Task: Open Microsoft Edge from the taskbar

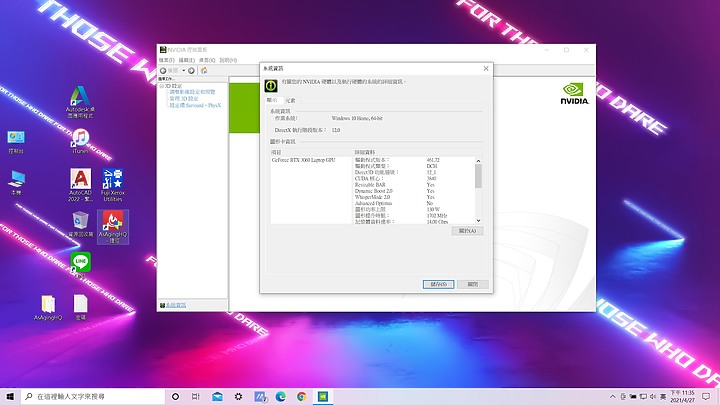Action: [x=281, y=396]
